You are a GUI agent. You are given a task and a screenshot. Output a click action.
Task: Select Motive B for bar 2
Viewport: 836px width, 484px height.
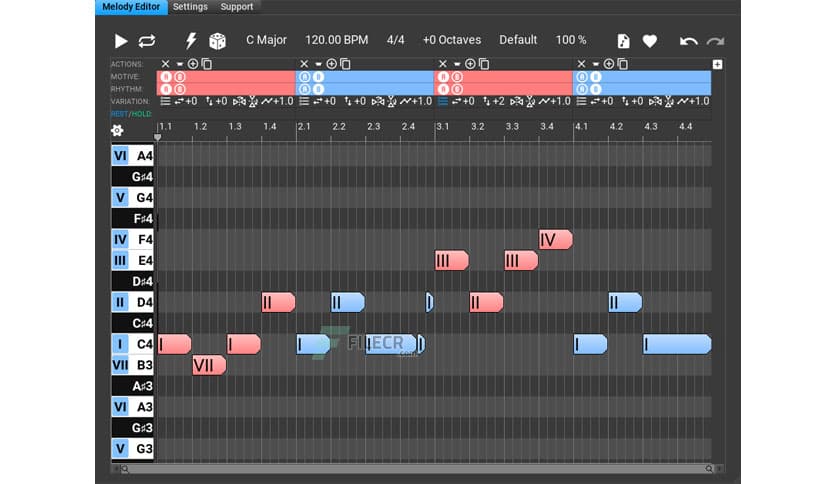318,77
